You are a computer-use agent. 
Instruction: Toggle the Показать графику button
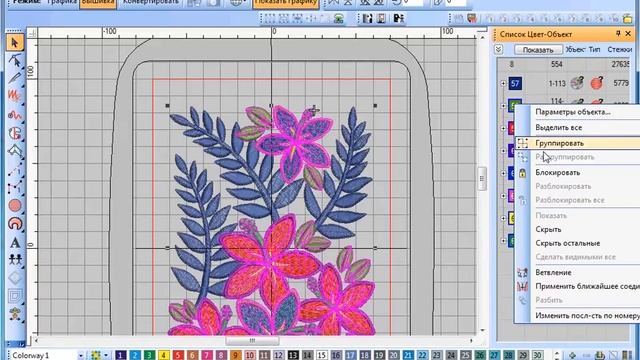[286, 2]
